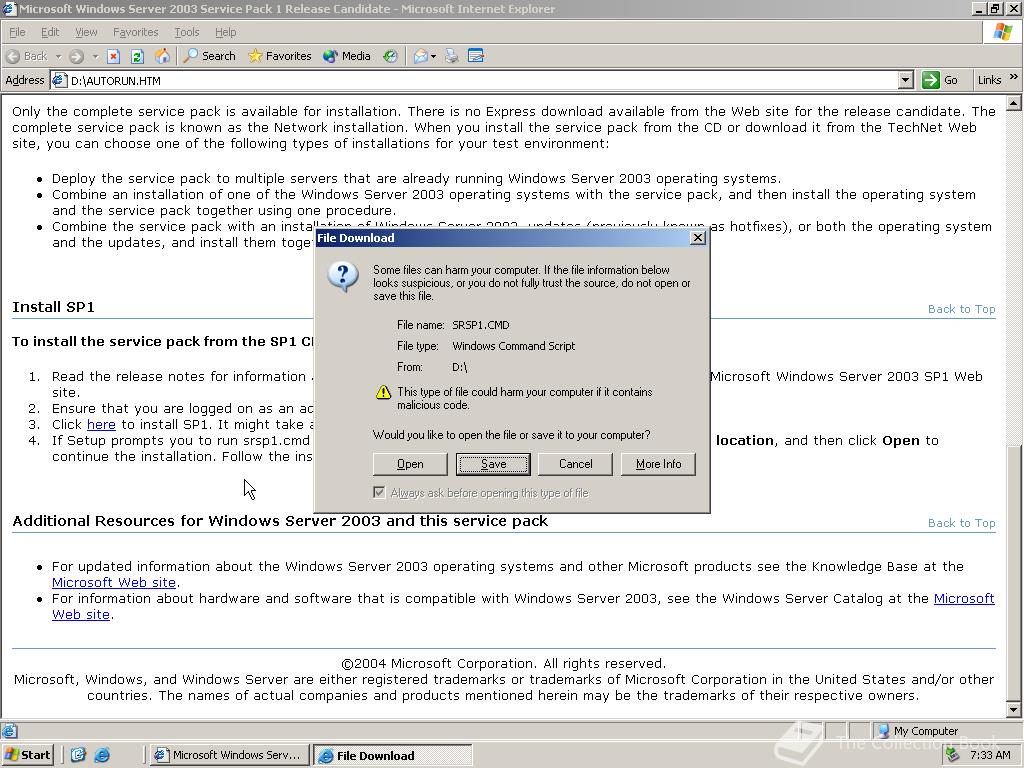Click the warning triangle icon in dialog

pyautogui.click(x=383, y=392)
